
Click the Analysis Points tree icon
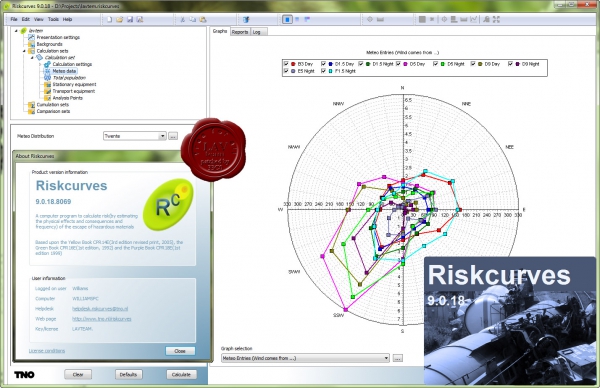tap(47, 98)
